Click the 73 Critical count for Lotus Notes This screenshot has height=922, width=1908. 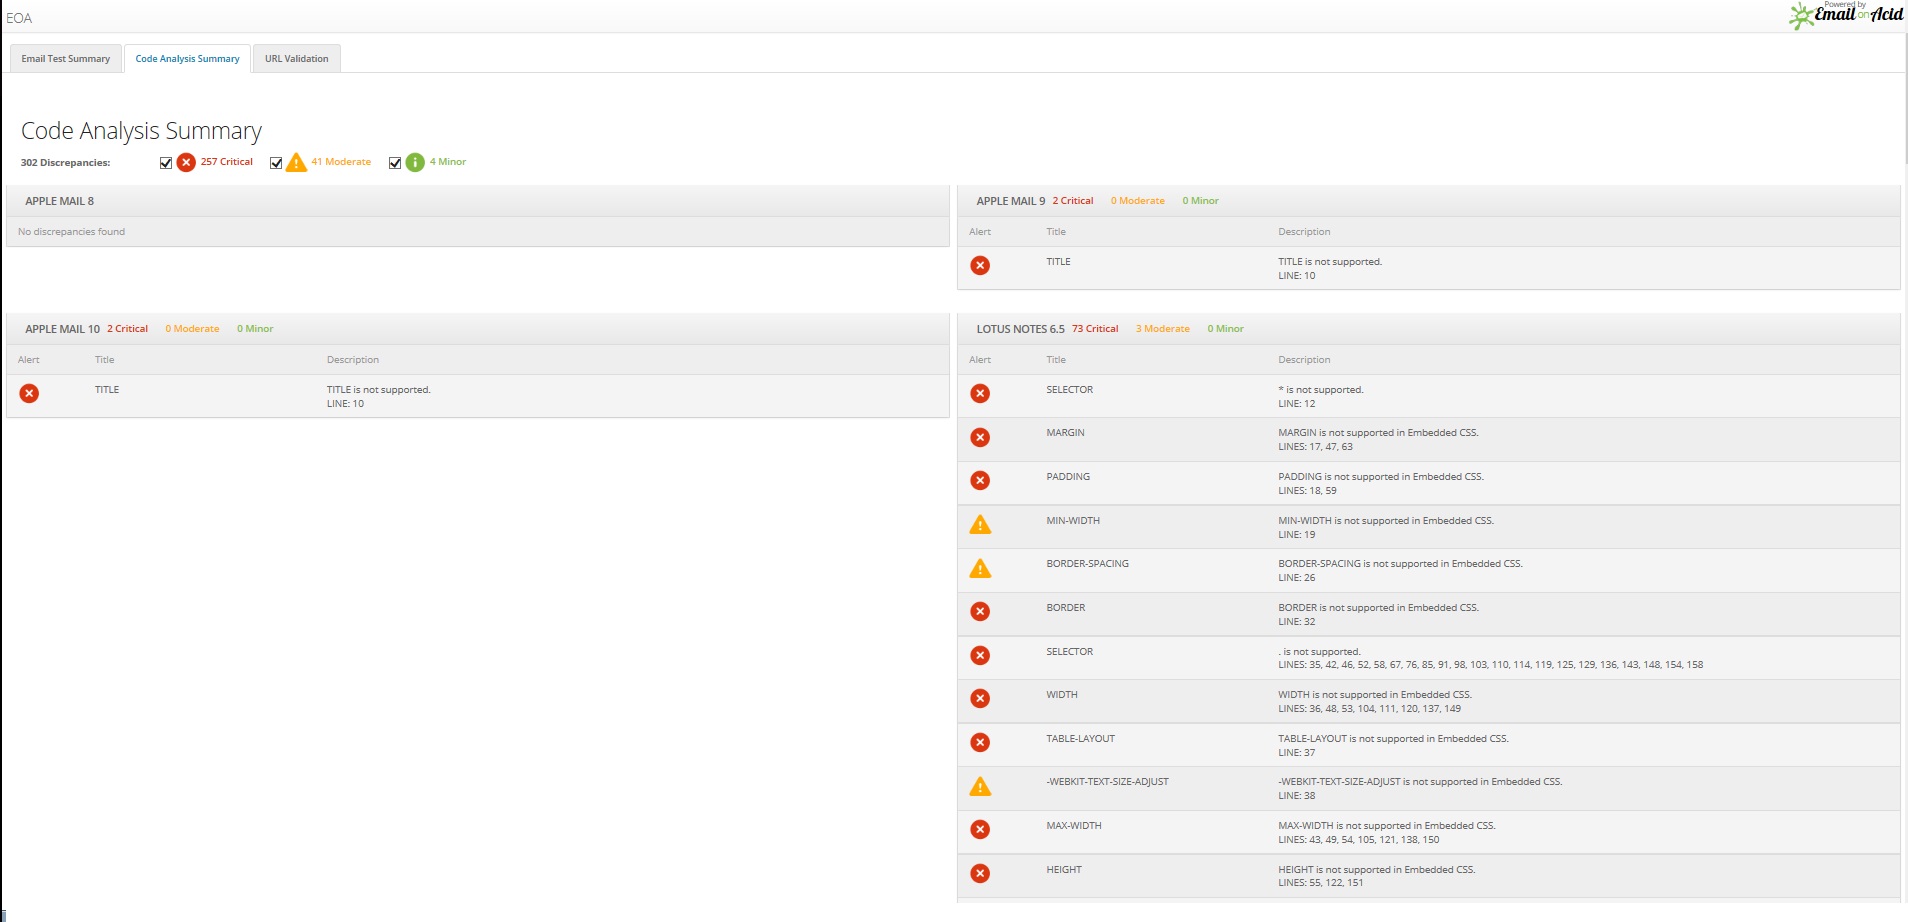coord(1095,329)
